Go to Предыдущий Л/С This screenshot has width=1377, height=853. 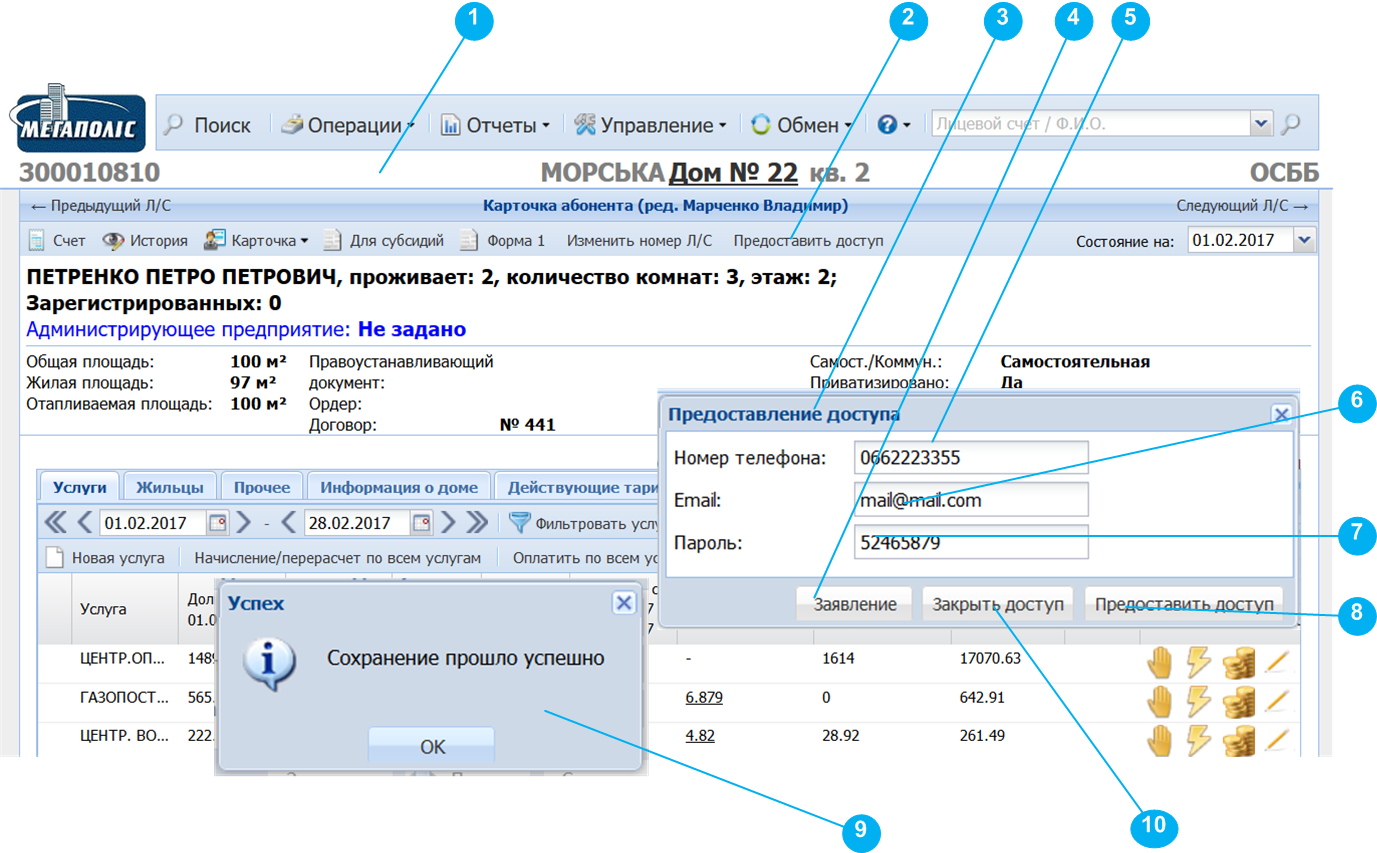101,206
